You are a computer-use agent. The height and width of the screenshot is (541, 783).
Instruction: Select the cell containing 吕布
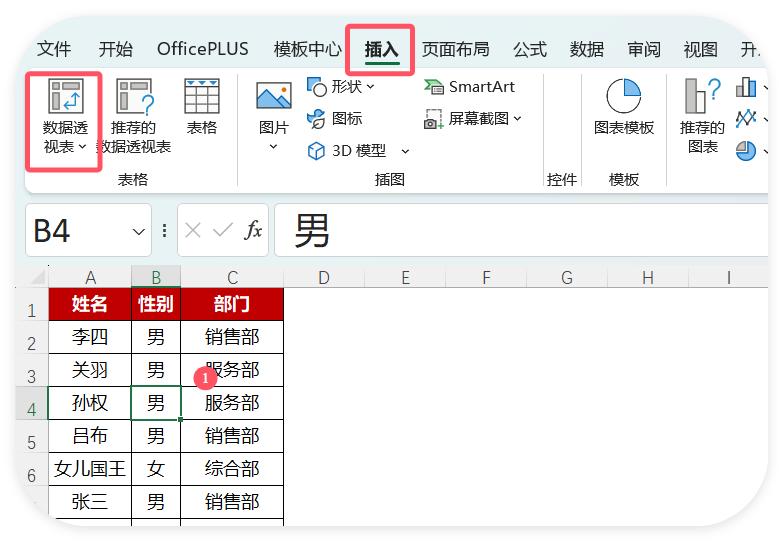(x=90, y=436)
